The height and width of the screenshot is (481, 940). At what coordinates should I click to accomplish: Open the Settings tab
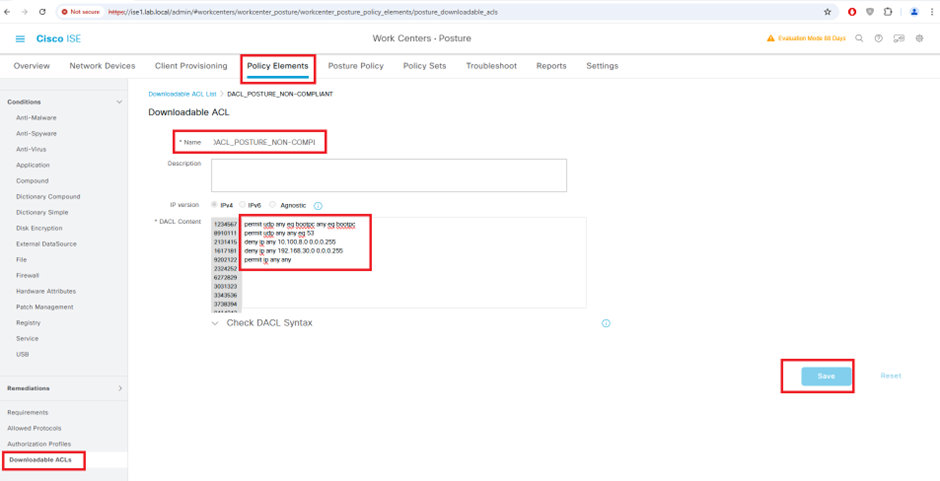(x=602, y=66)
